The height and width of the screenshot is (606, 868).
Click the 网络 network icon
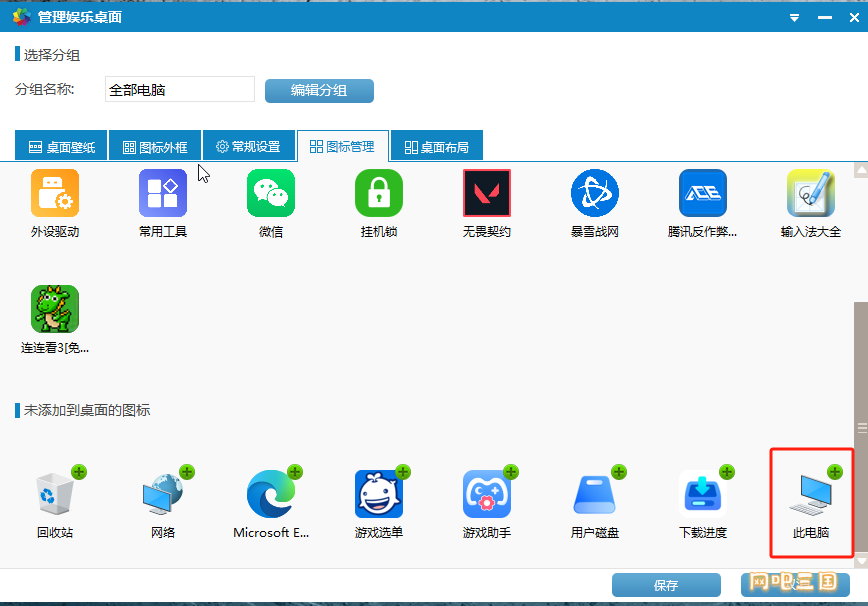163,494
